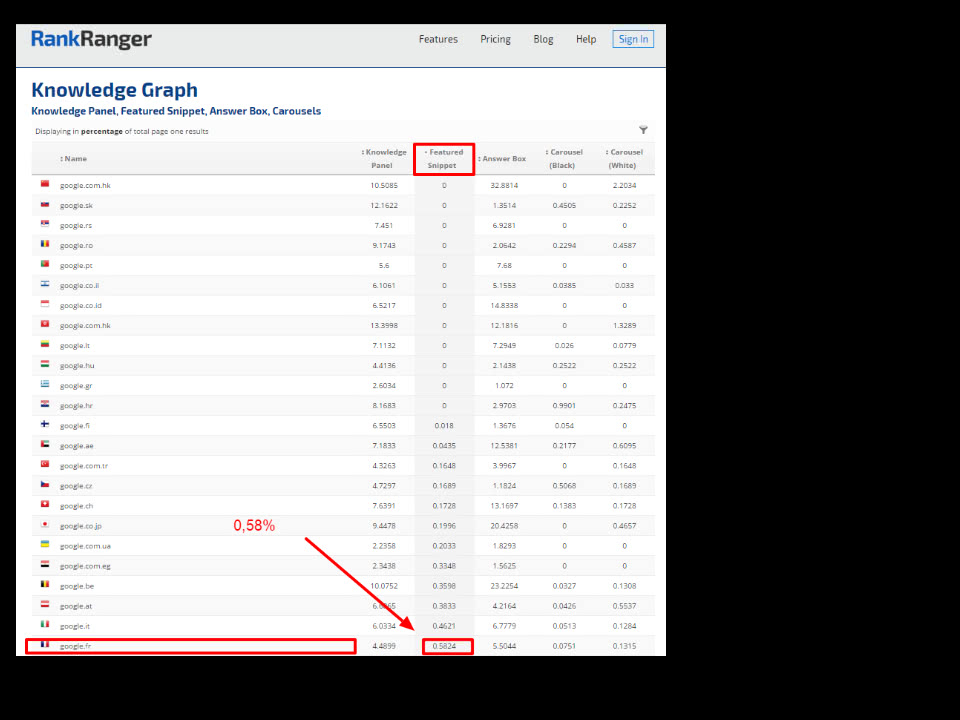960x720 pixels.
Task: Select the google.co.il row name
Action: click(80, 285)
